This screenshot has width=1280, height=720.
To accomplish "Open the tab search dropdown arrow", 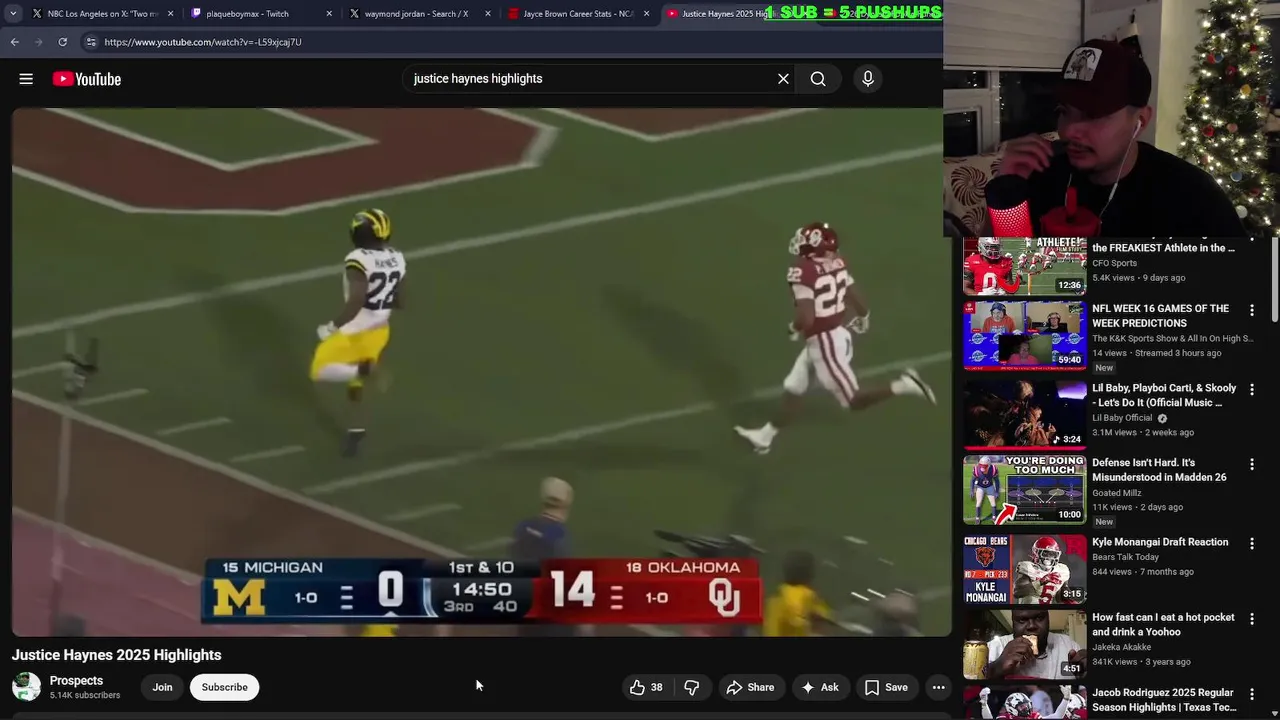I will (13, 14).
